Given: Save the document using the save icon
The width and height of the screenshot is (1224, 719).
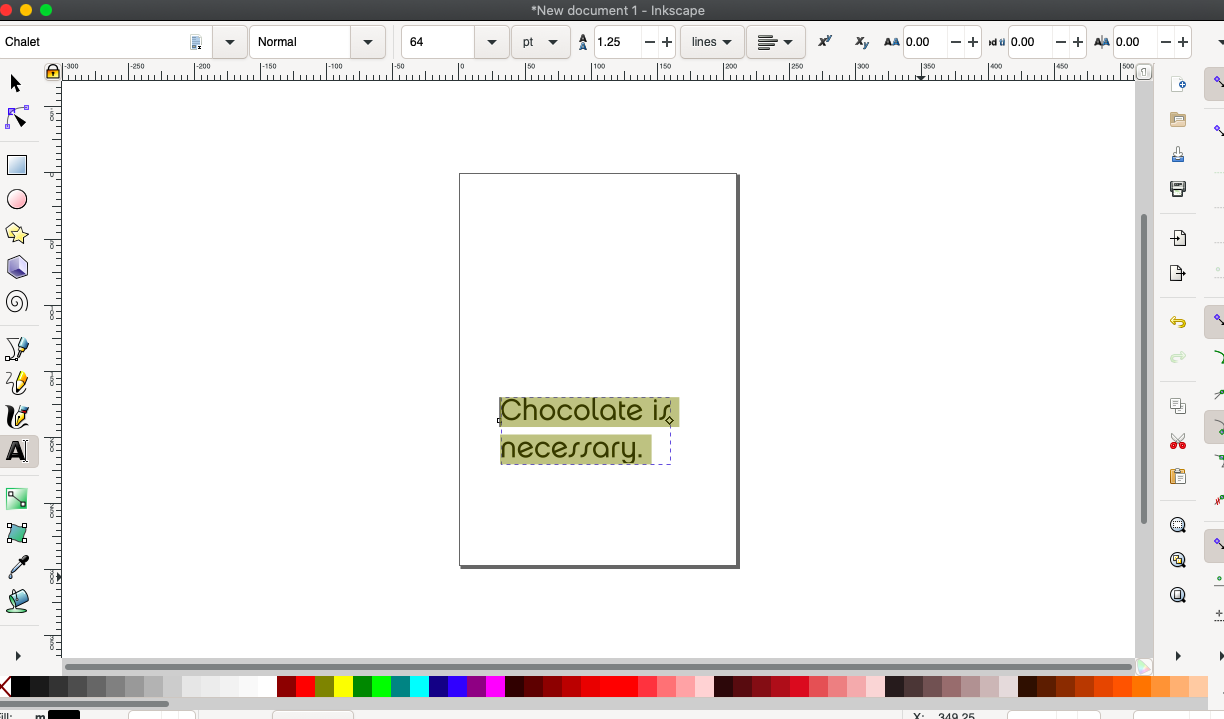Looking at the screenshot, I should point(1178,153).
